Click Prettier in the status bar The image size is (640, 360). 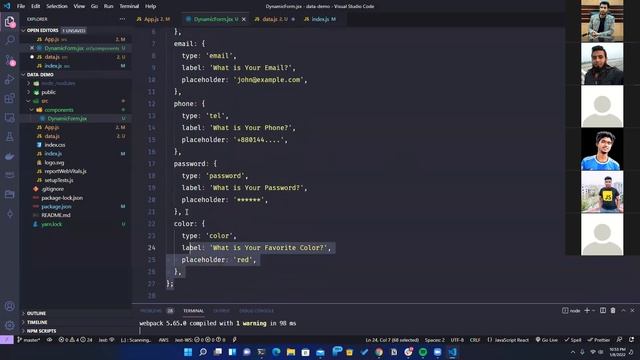tap(599, 340)
